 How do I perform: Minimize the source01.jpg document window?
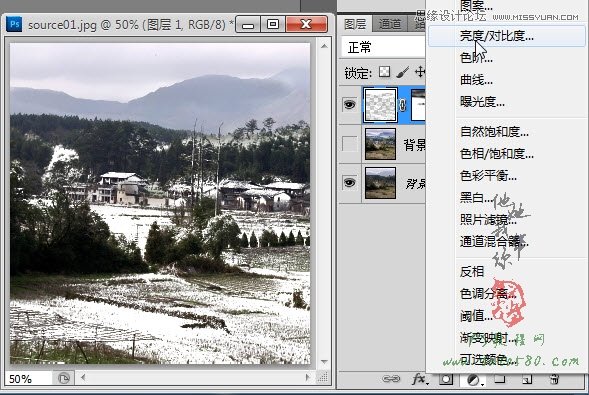pyautogui.click(x=248, y=25)
